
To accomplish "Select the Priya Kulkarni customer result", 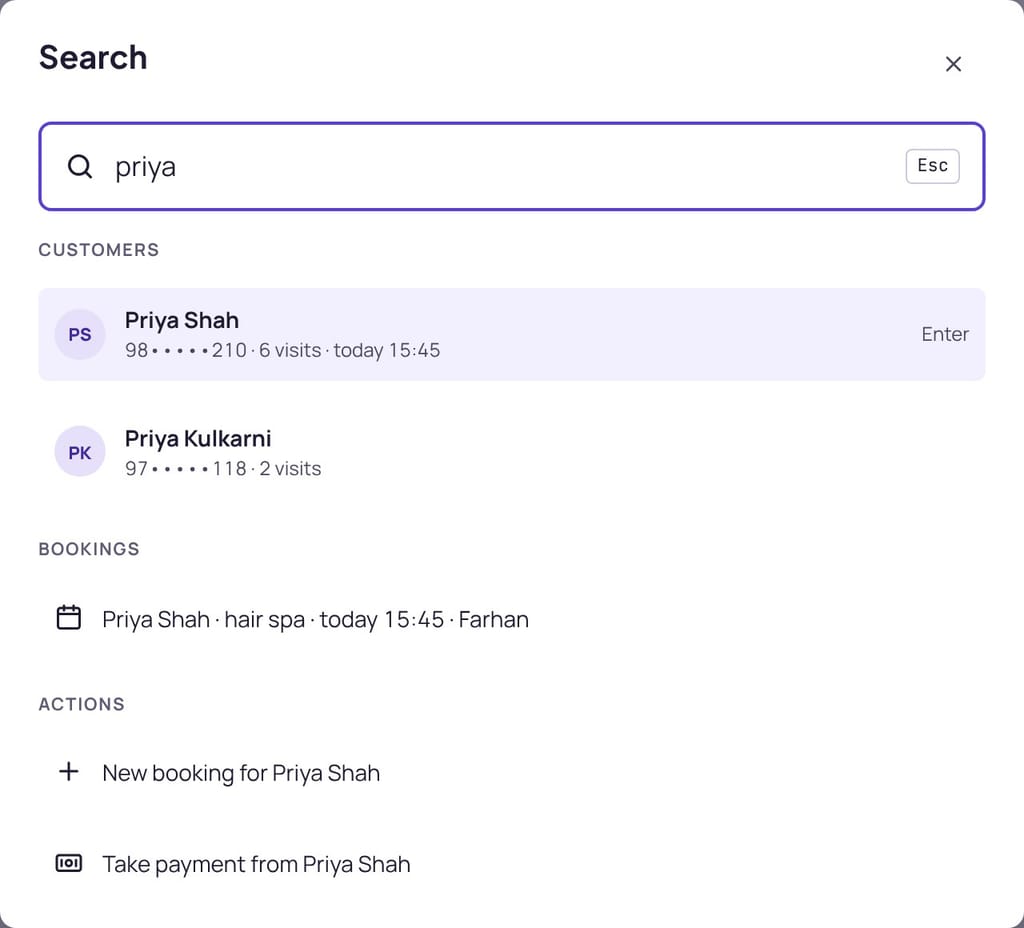I will coord(511,452).
